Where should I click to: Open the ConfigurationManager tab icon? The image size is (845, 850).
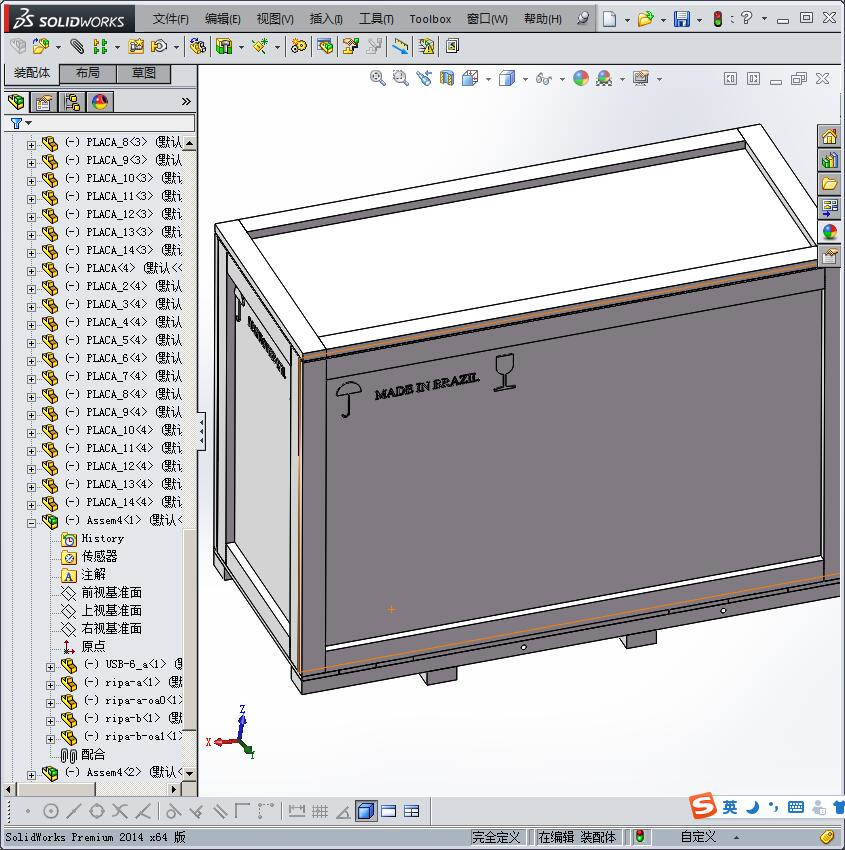click(x=72, y=102)
